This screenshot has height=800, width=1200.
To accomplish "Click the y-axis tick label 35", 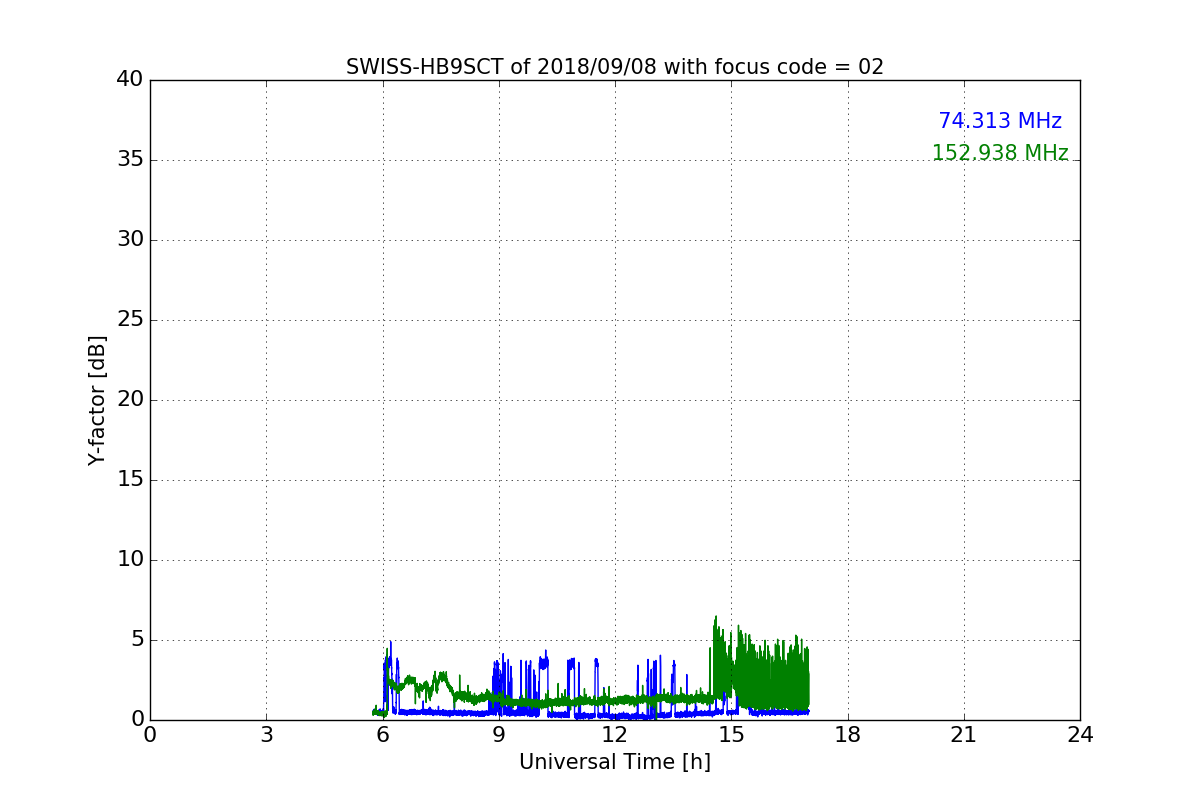I will click(x=130, y=160).
